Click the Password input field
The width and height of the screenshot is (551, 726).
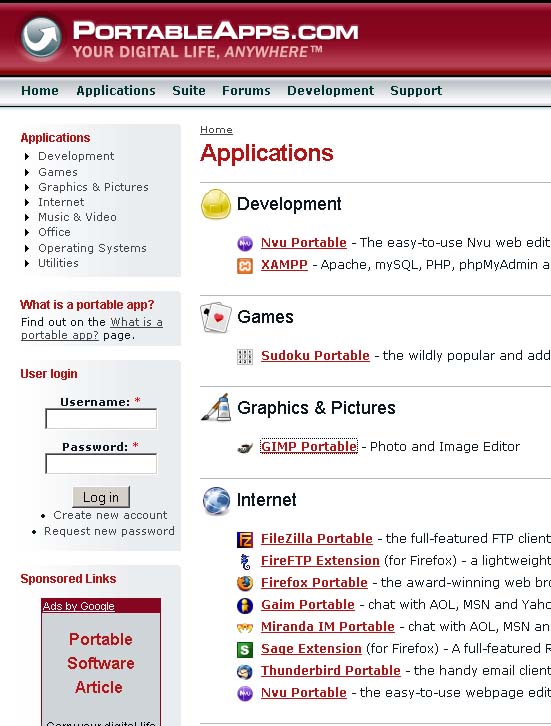click(x=101, y=464)
